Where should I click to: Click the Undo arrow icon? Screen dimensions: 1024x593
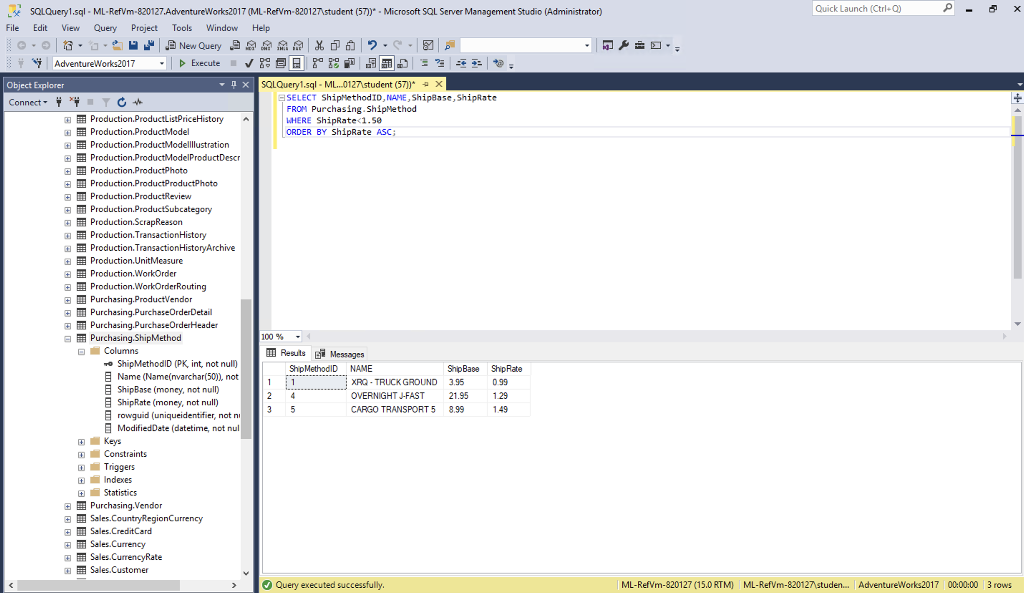372,45
